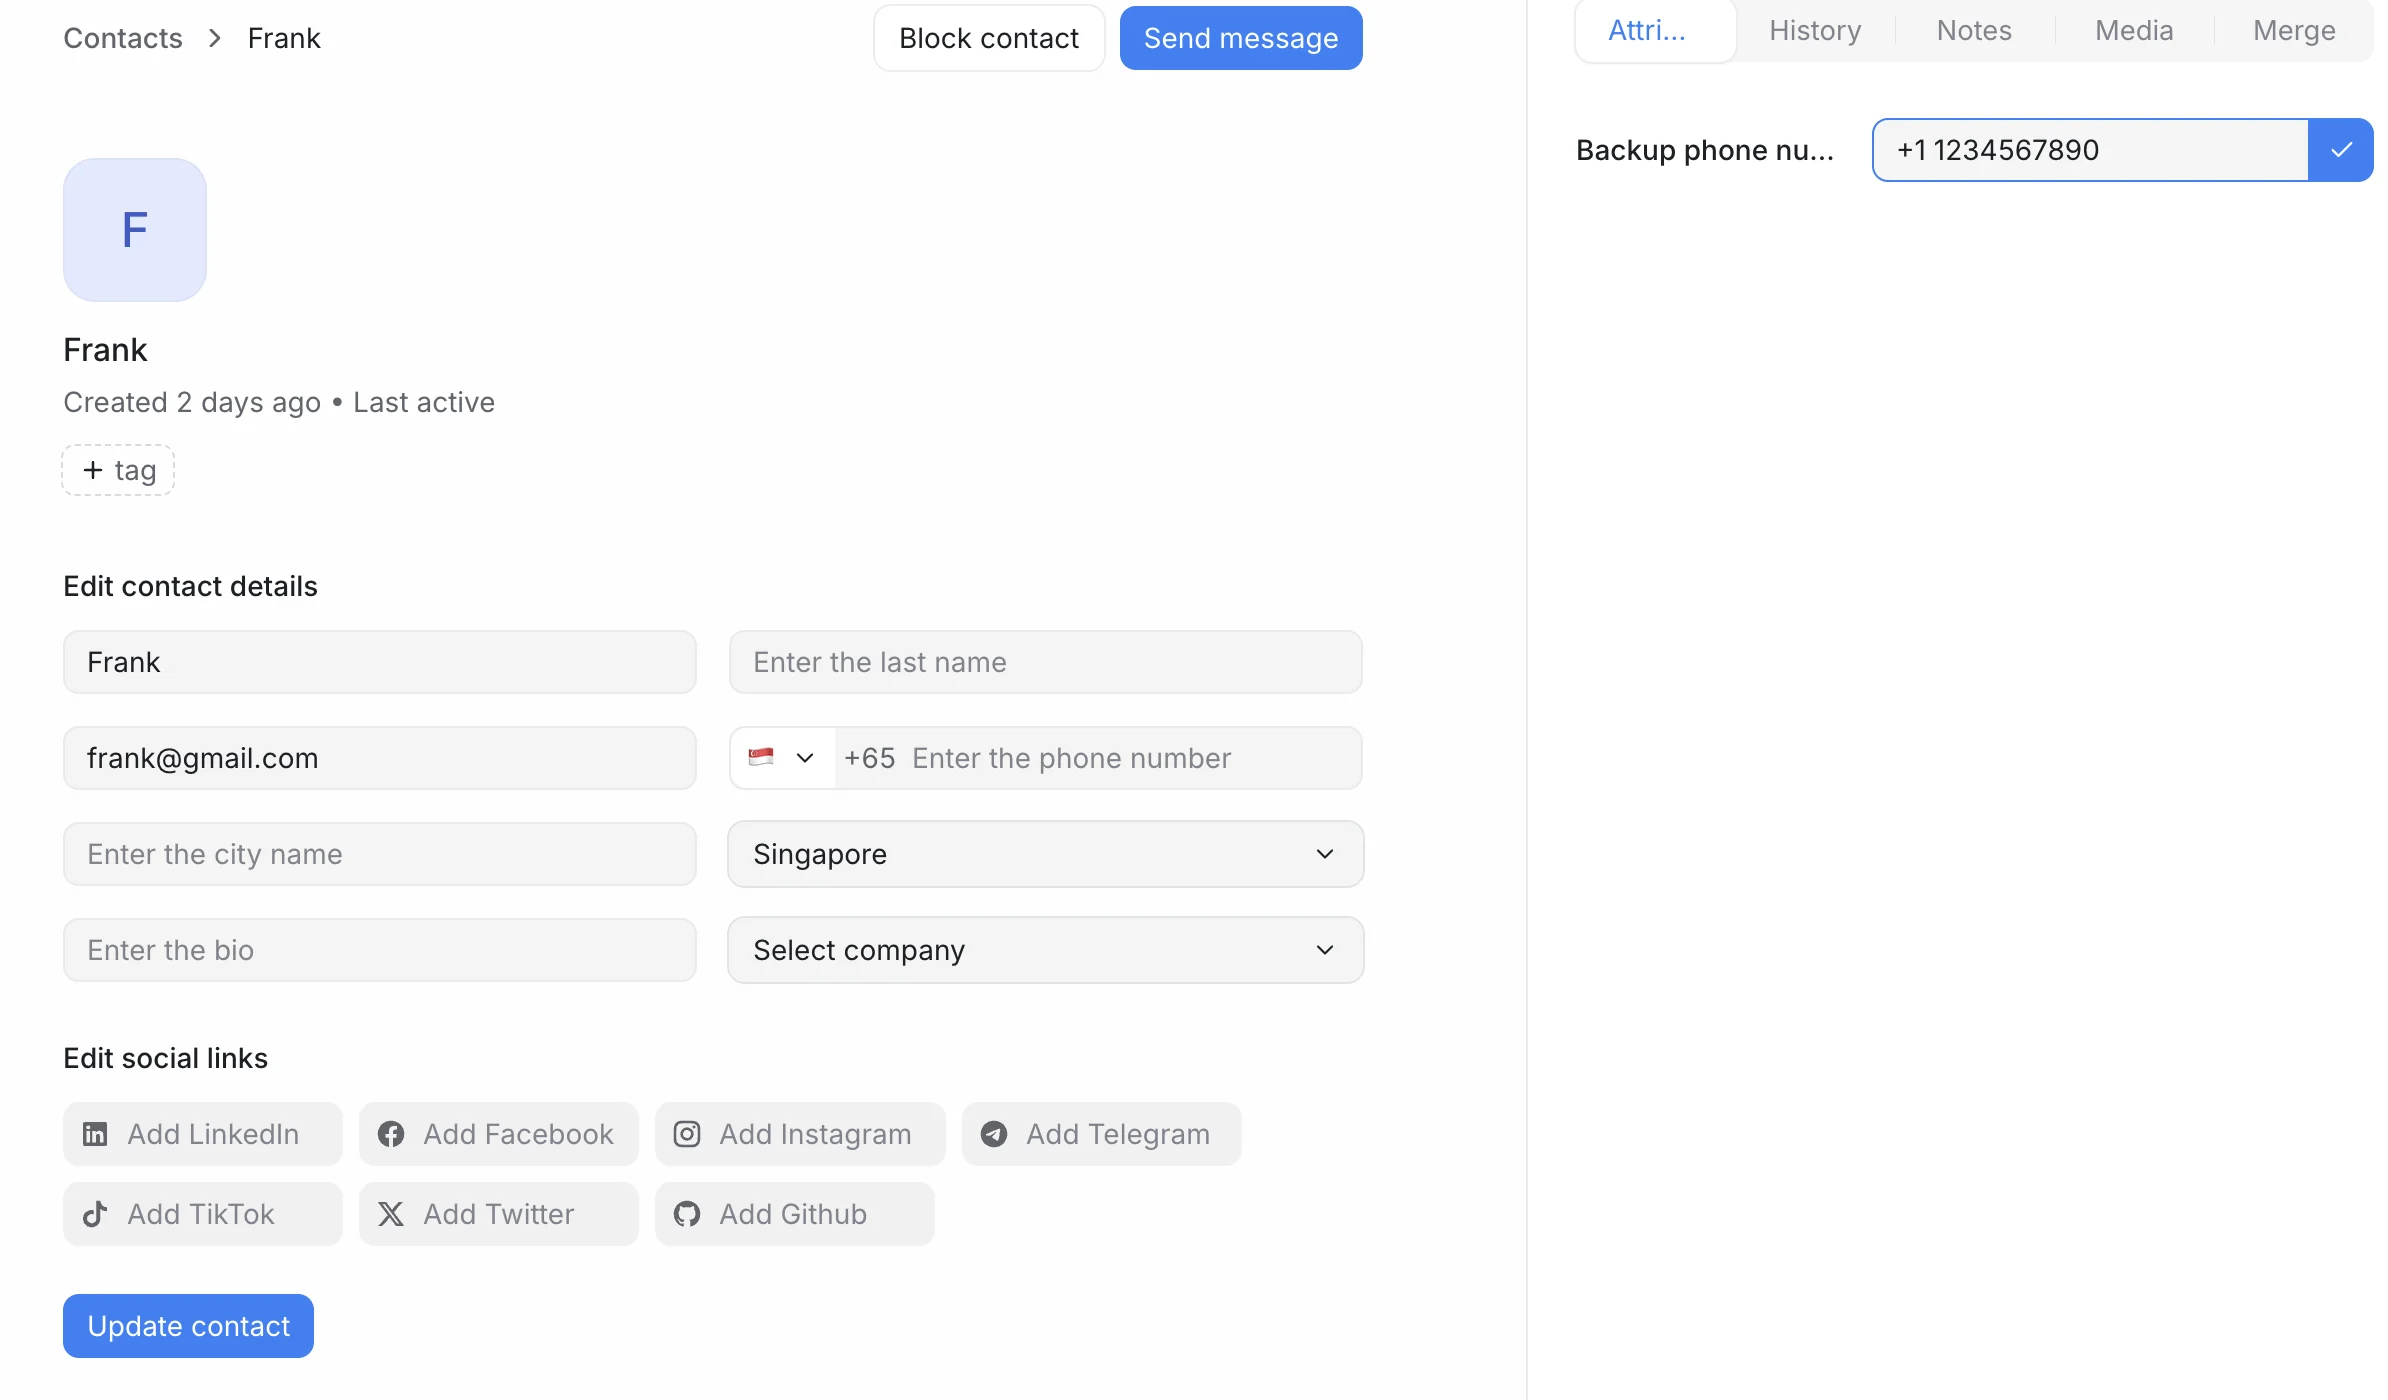The width and height of the screenshot is (2388, 1400).
Task: Open the phone country code flag dropdown
Action: [x=782, y=758]
